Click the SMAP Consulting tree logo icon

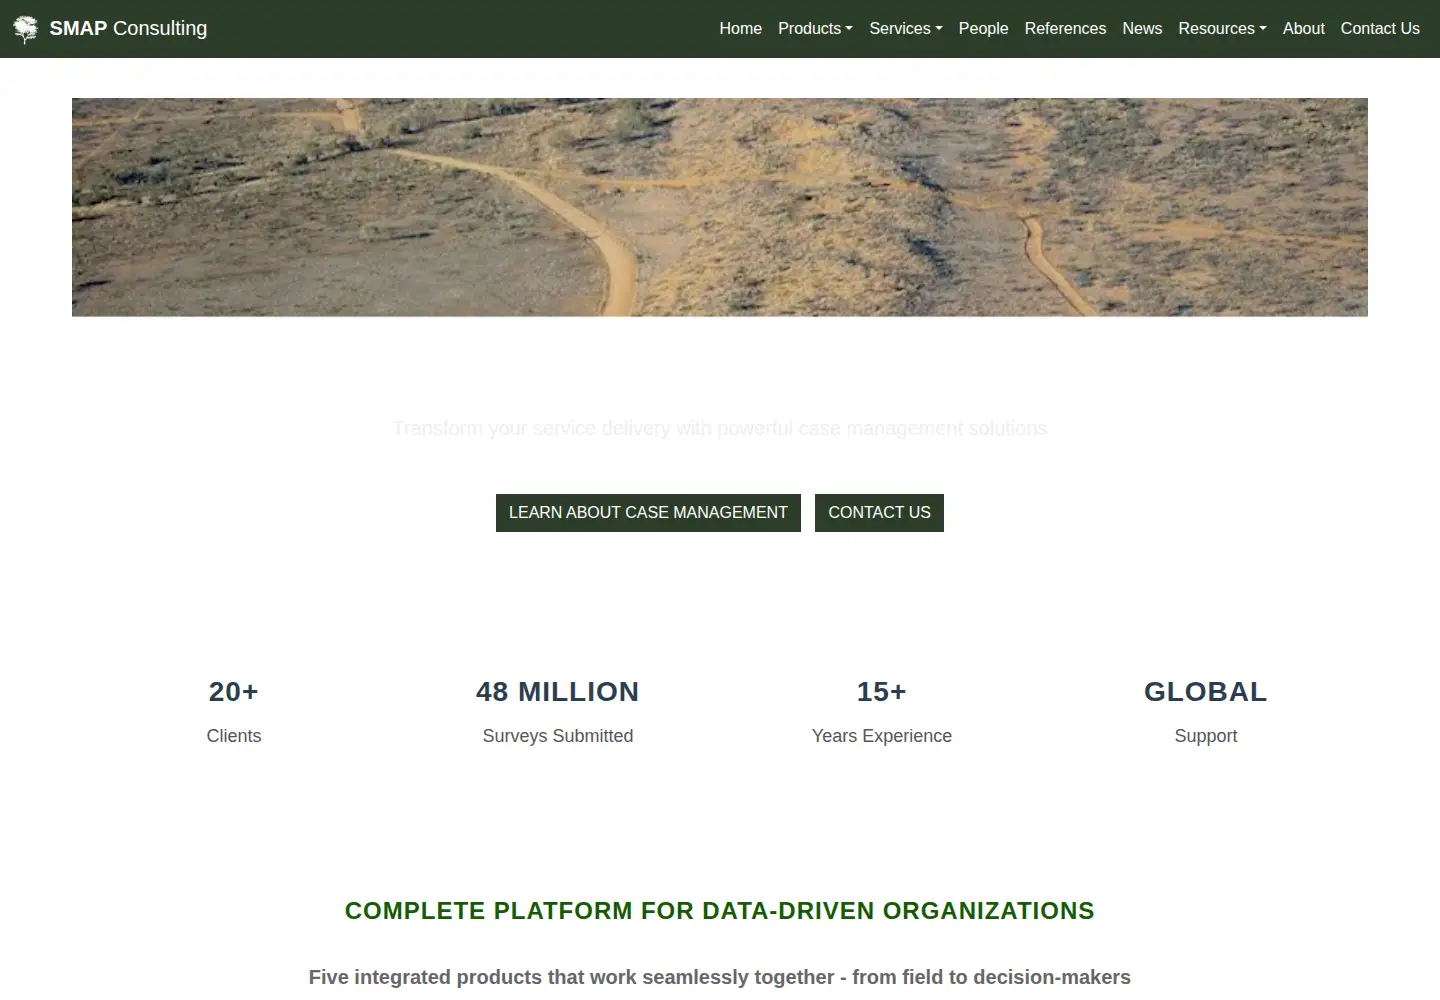tap(26, 29)
